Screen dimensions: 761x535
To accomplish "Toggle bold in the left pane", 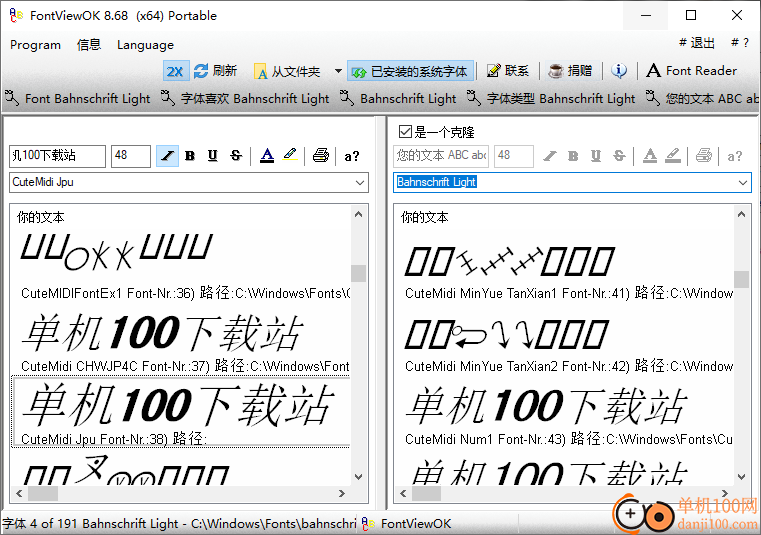I will pyautogui.click(x=190, y=156).
